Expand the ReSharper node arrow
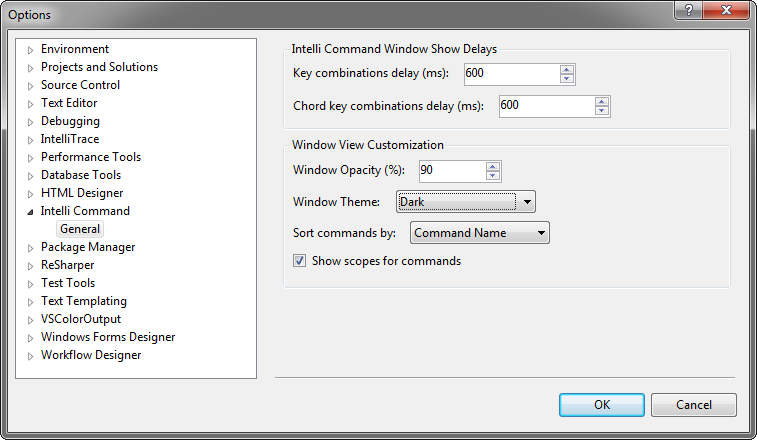 coord(30,266)
